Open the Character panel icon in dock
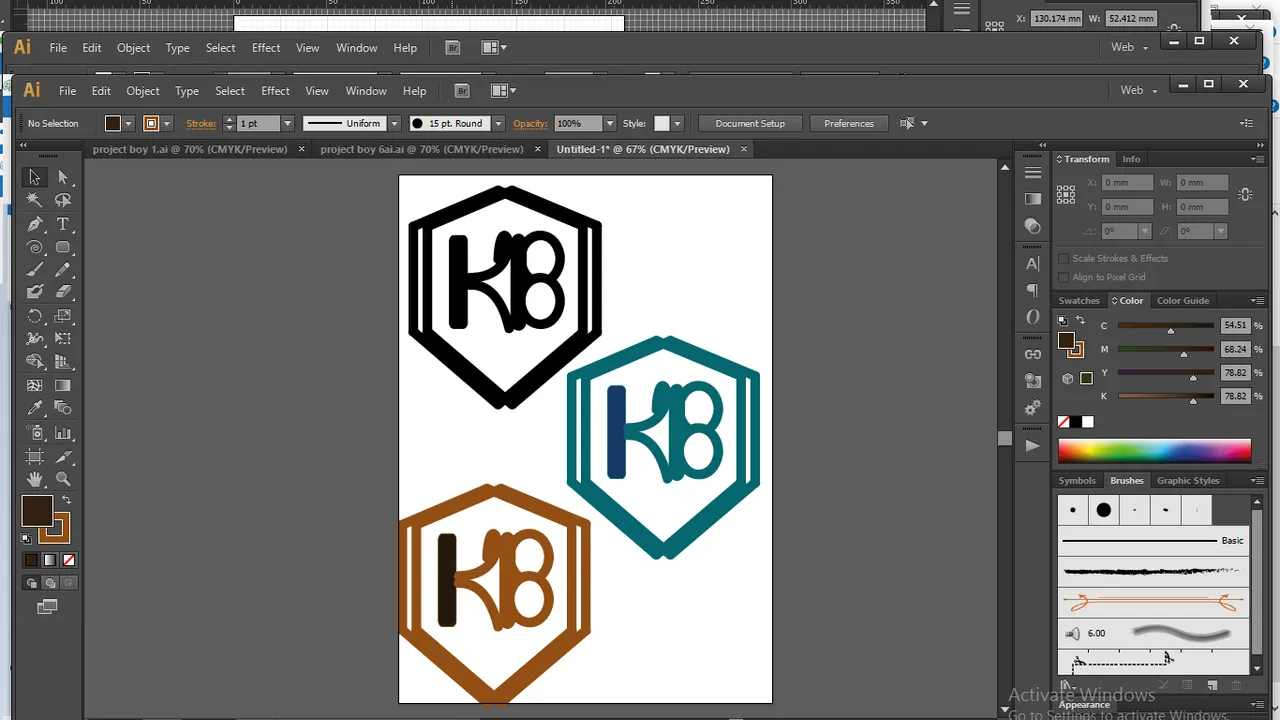Screen dimensions: 1280x720 (1033, 264)
